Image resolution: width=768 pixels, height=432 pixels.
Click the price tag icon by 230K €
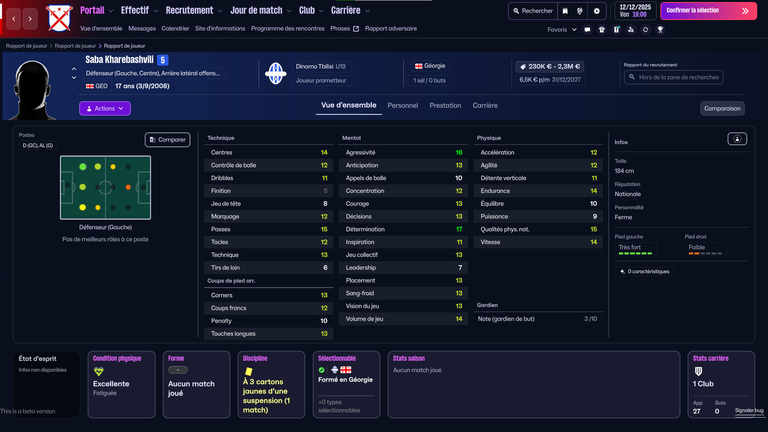coord(523,67)
